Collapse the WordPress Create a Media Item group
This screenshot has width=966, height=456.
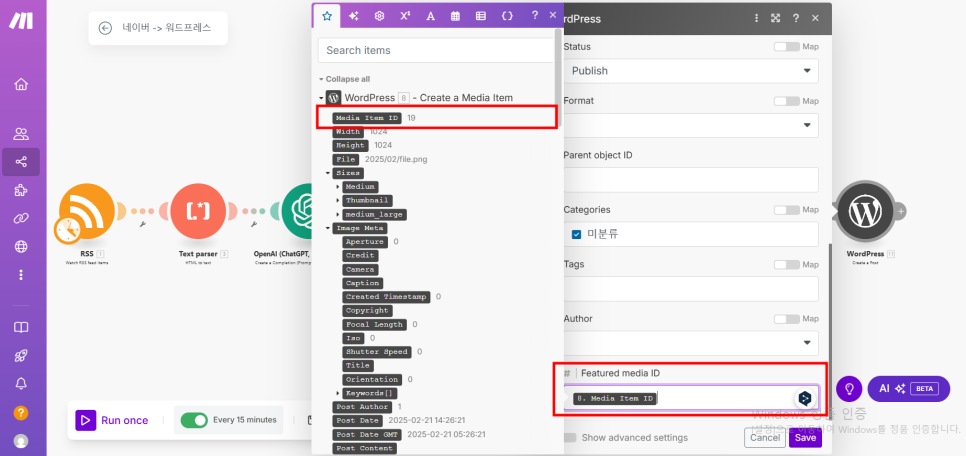click(321, 98)
